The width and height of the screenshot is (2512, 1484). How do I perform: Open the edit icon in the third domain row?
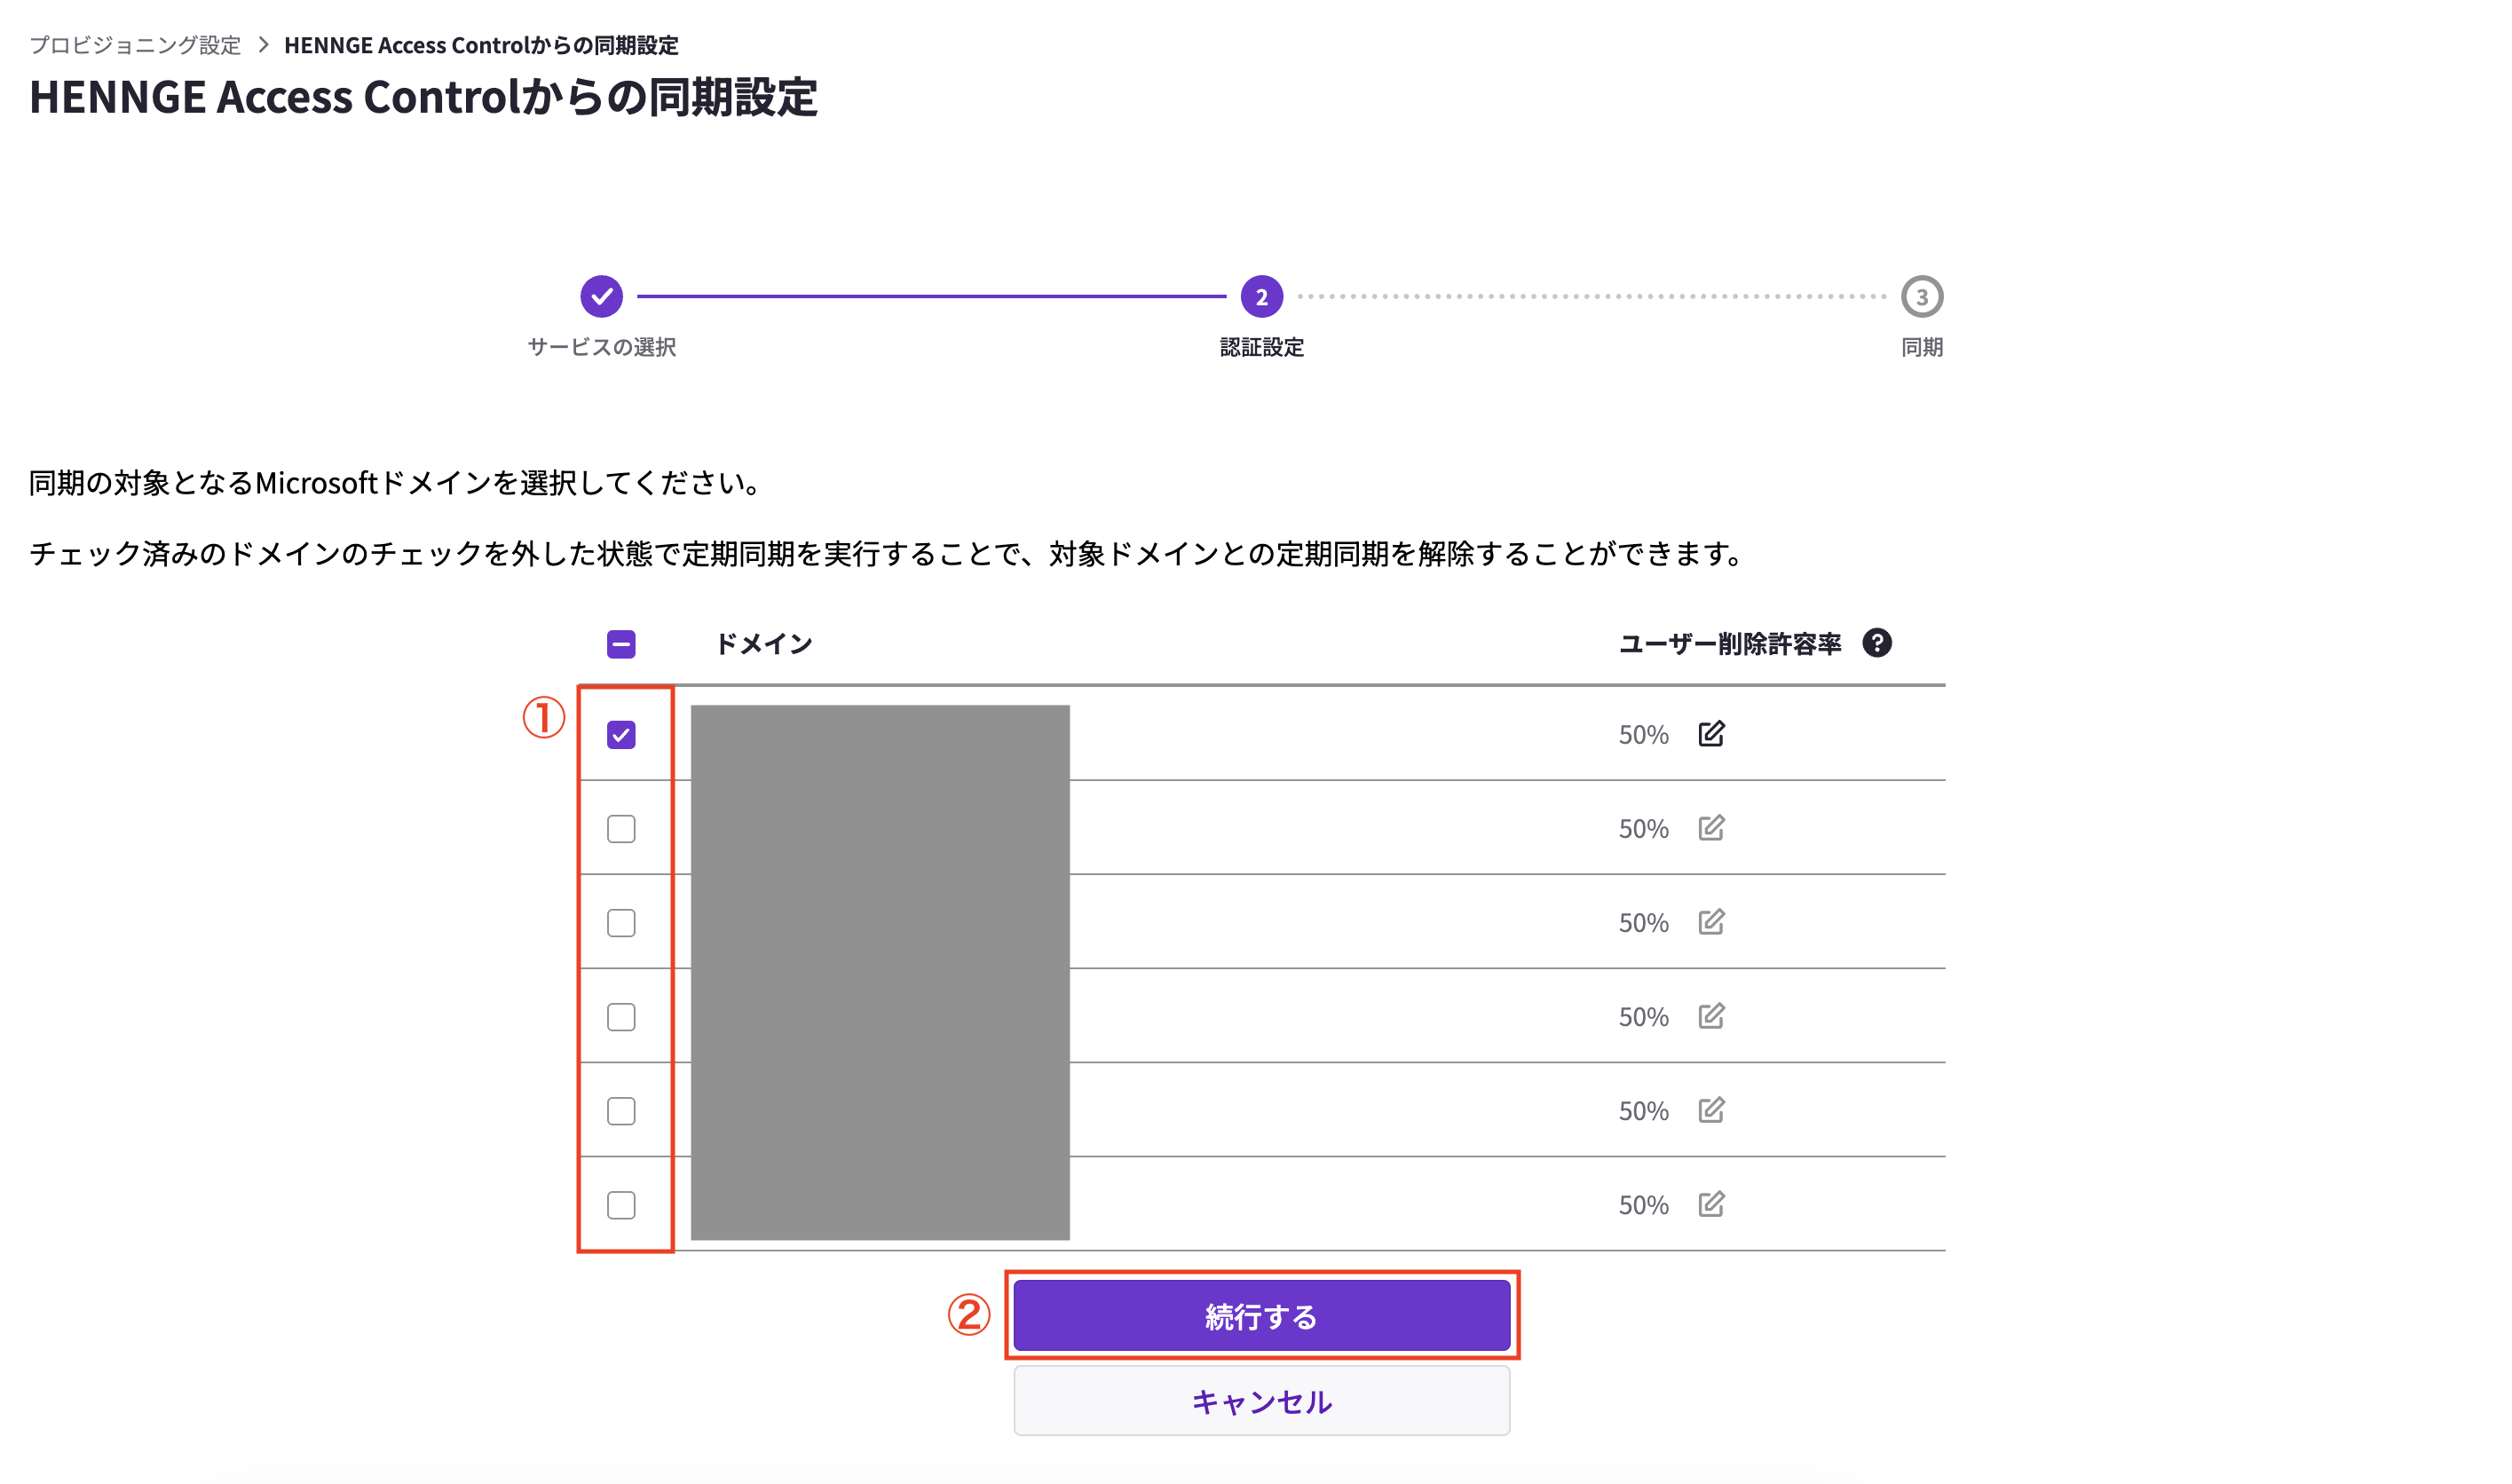point(1712,921)
